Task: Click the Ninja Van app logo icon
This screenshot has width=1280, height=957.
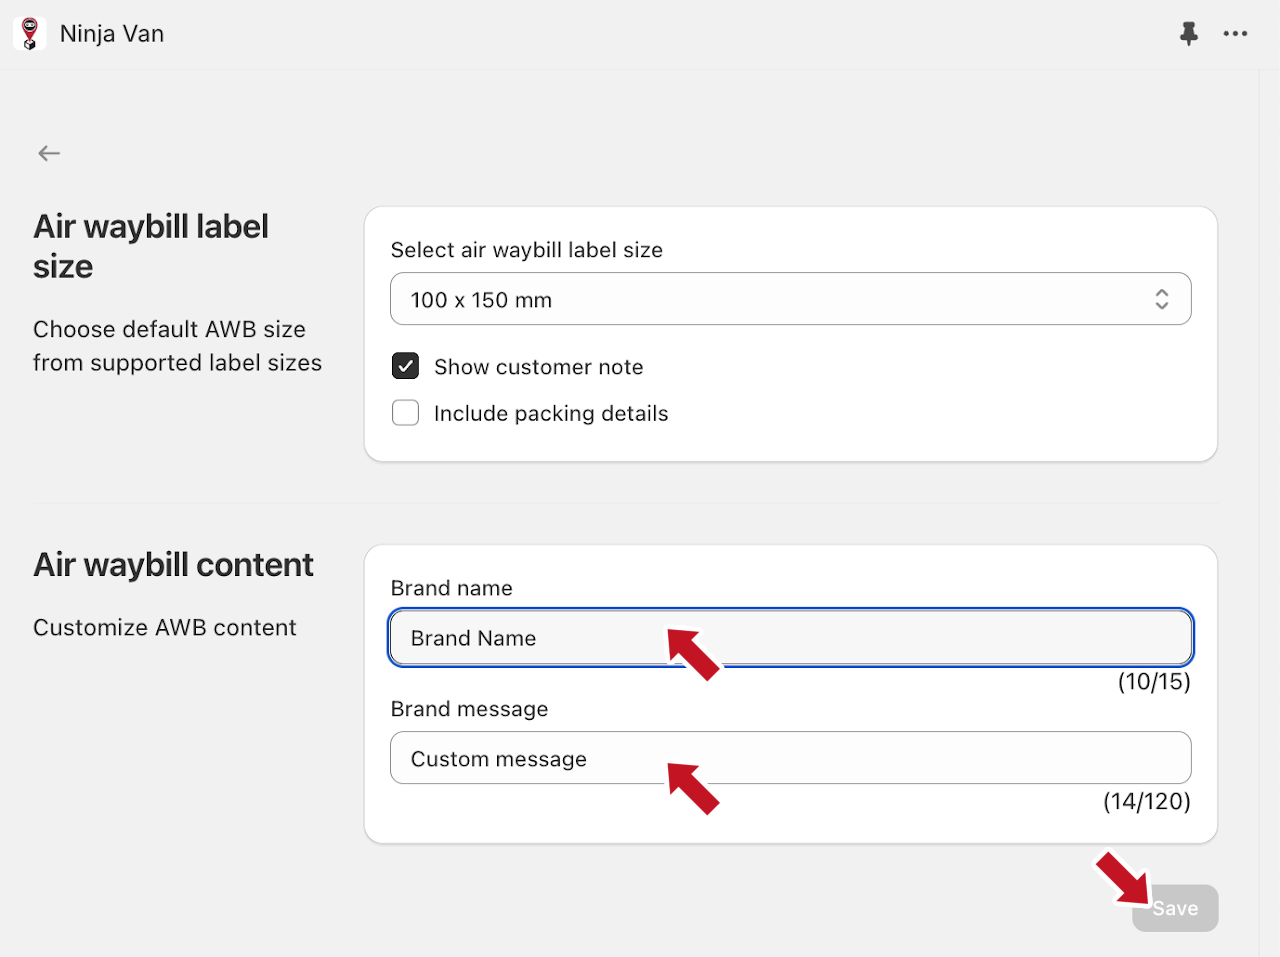Action: coord(30,33)
